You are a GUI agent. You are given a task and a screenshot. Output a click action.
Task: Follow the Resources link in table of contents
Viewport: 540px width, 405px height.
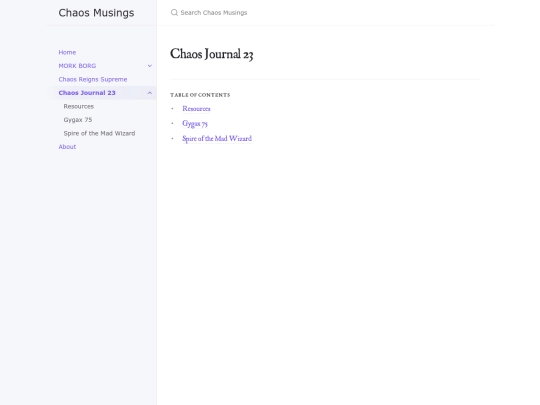tap(196, 108)
